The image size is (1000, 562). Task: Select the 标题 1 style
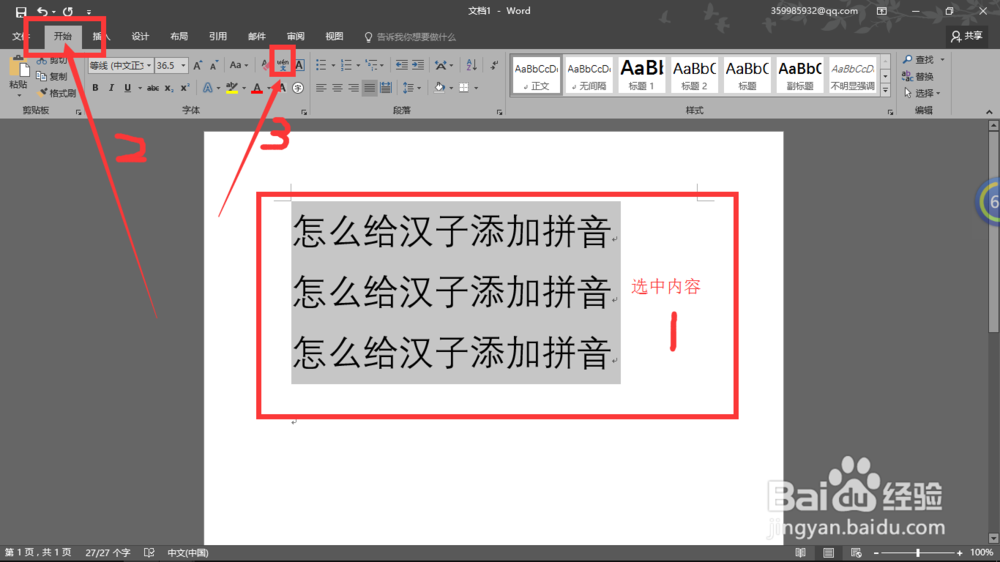point(642,75)
